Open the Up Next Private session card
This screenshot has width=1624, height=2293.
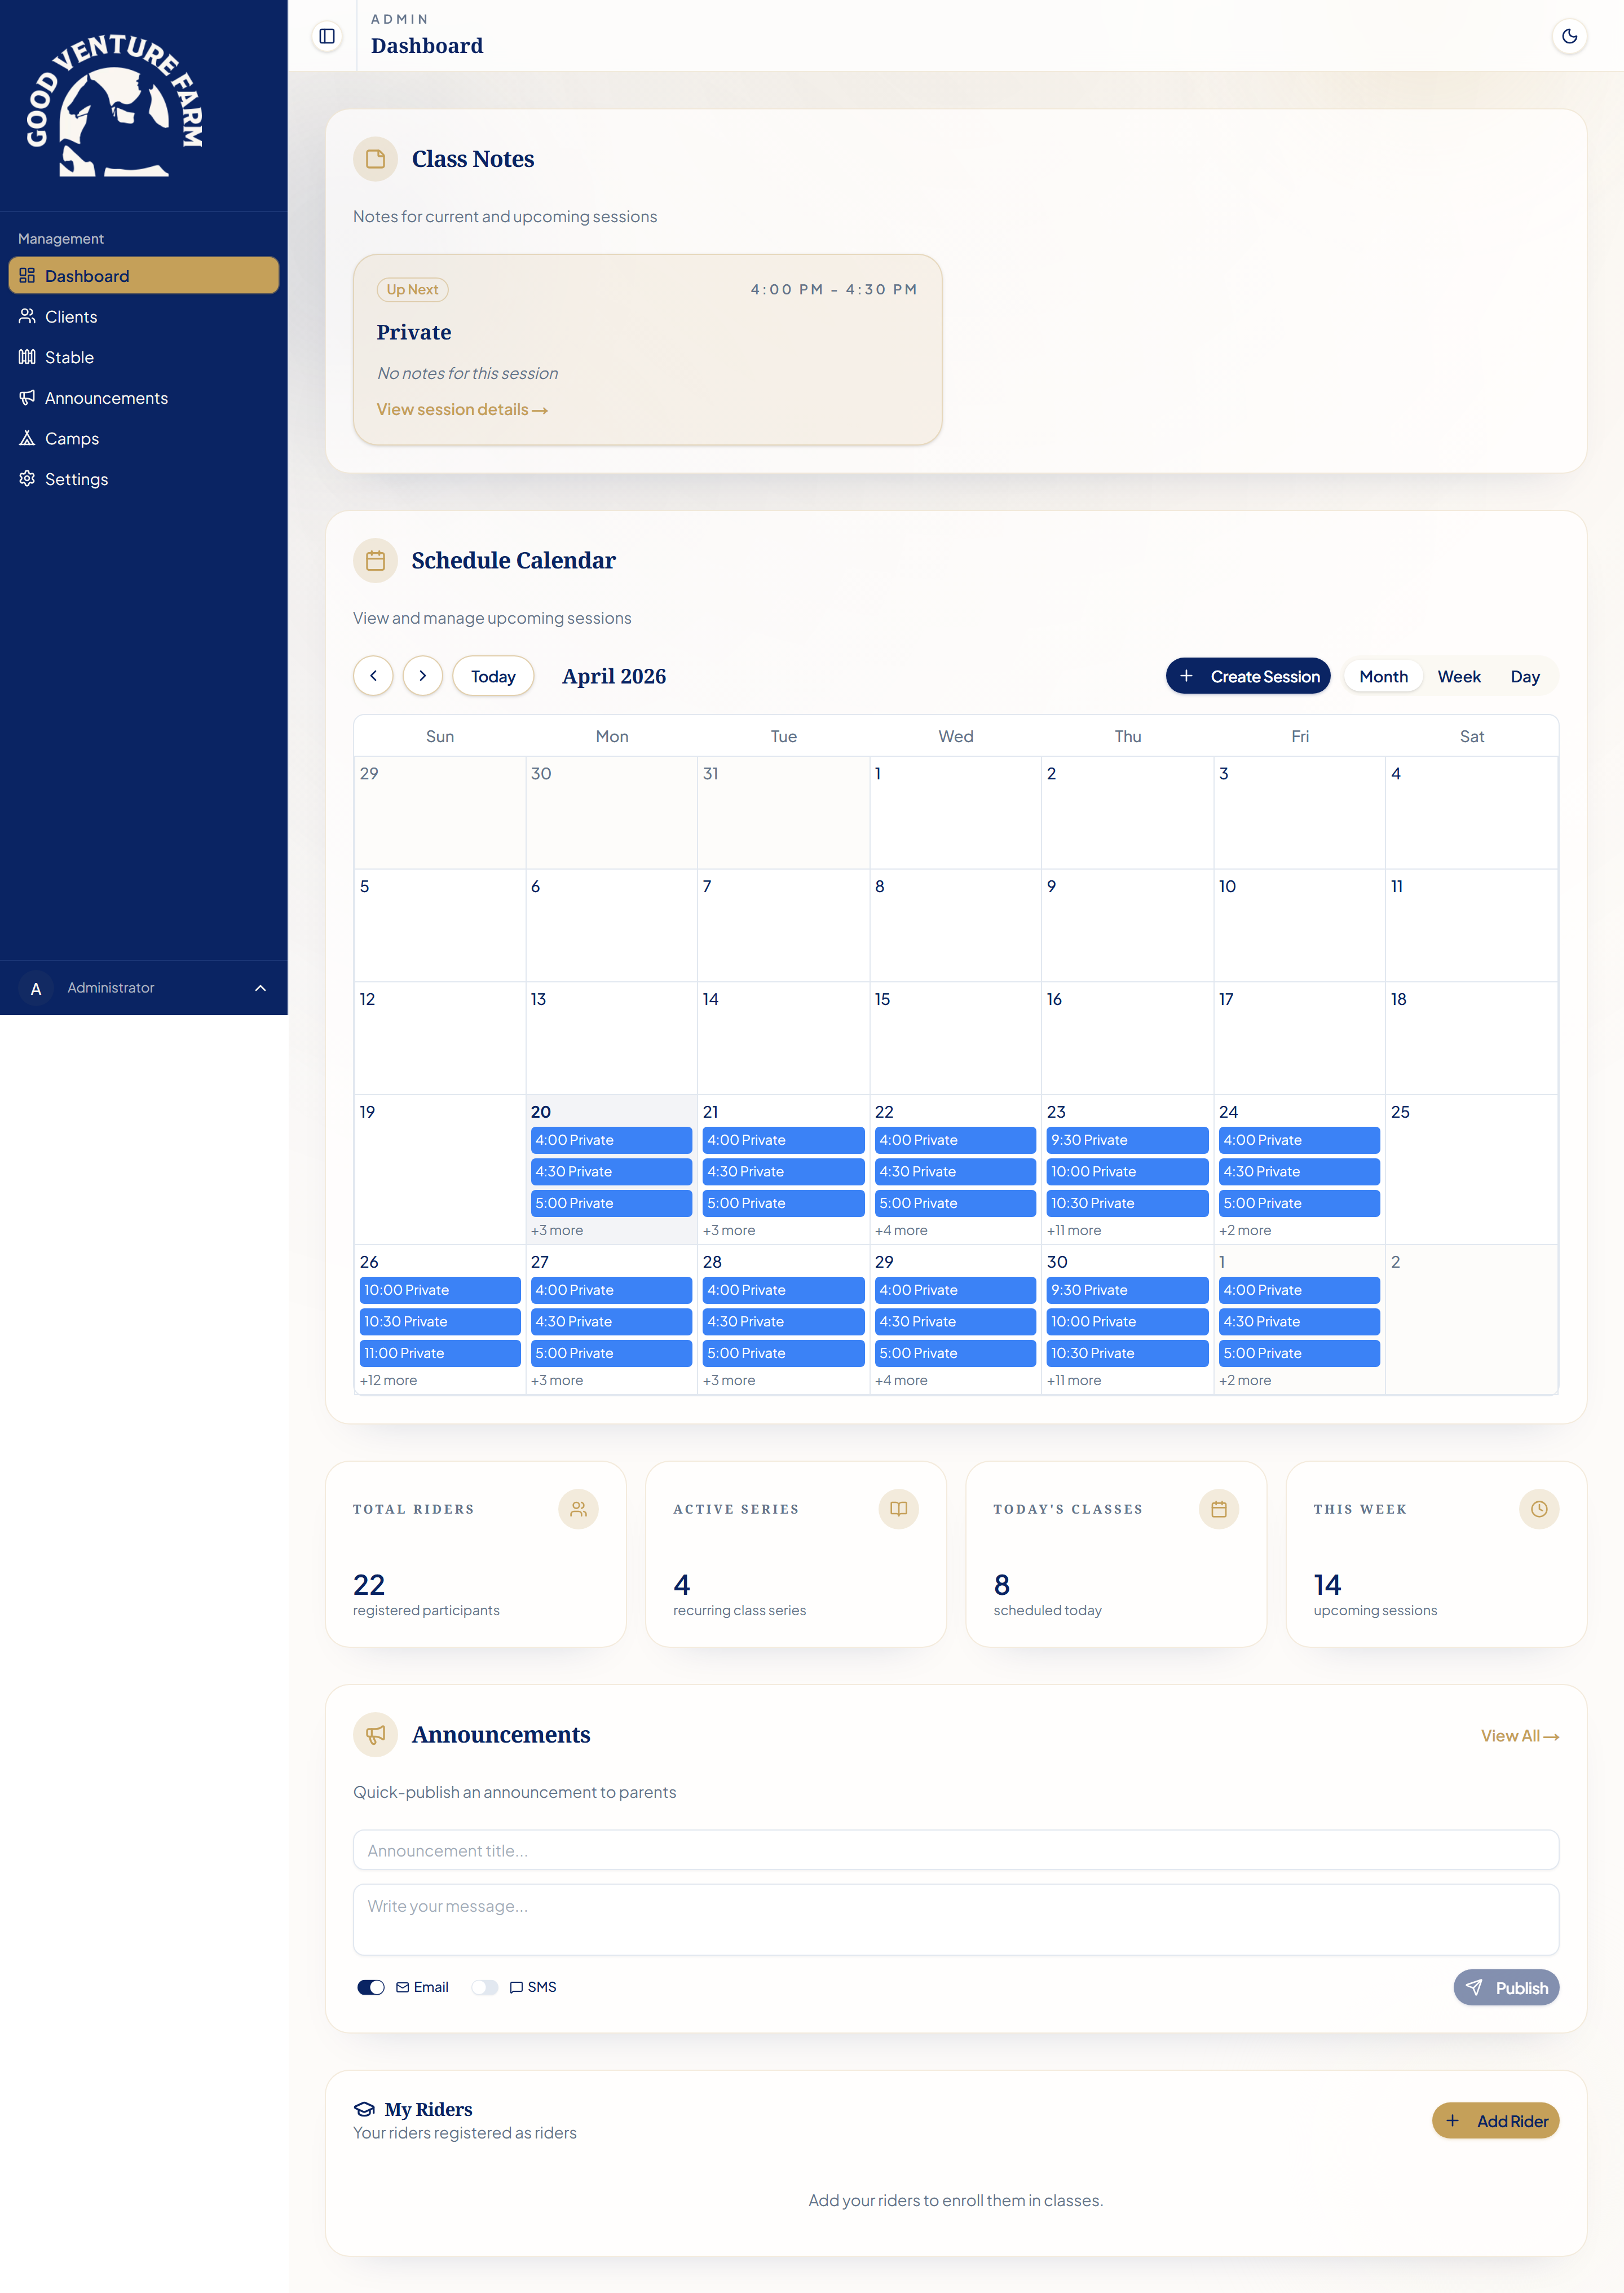coord(647,349)
